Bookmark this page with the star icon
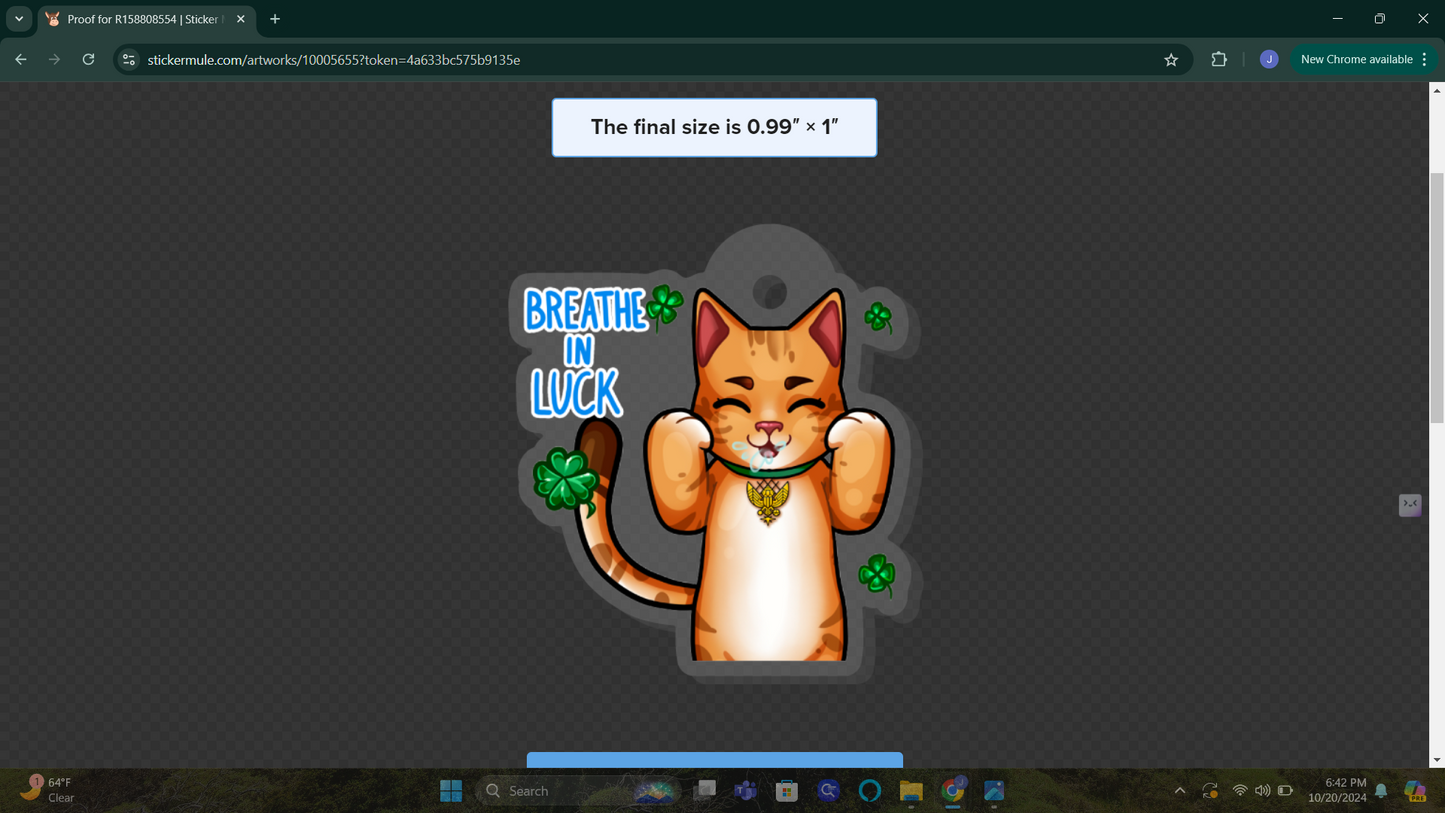 pyautogui.click(x=1171, y=60)
